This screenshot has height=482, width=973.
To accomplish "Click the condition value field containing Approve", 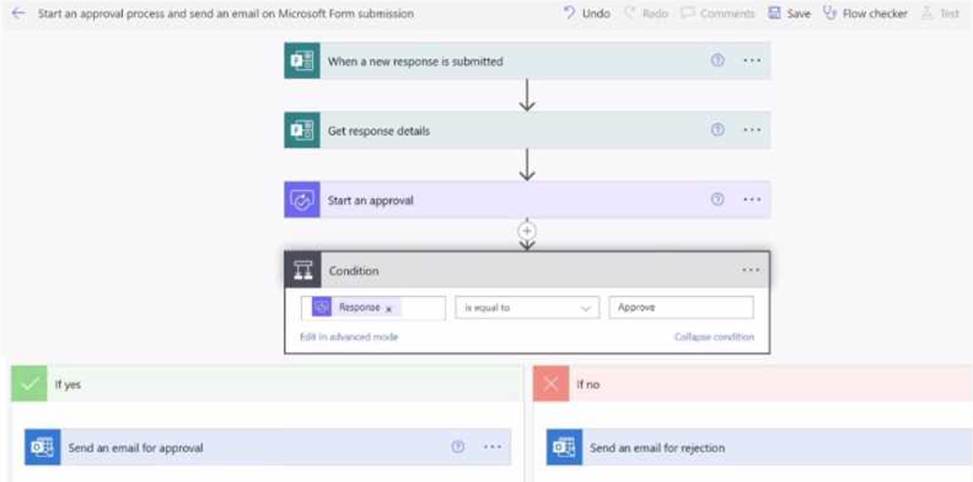I will (x=681, y=308).
